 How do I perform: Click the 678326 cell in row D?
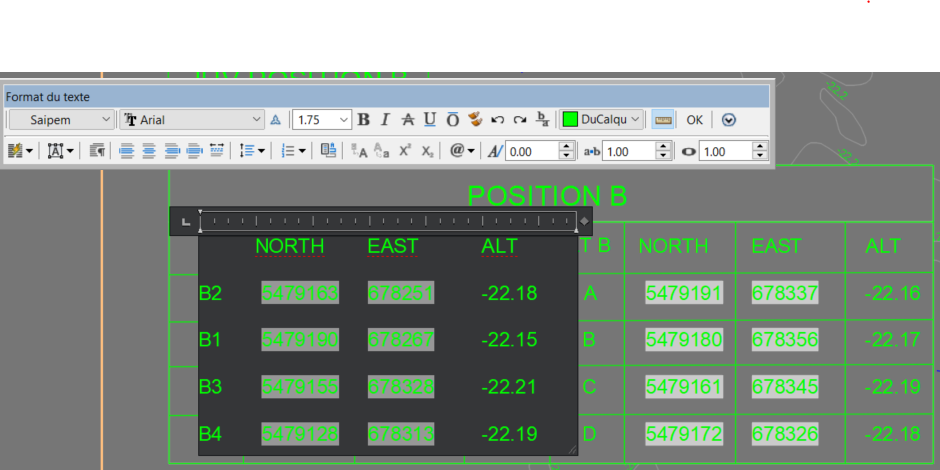(x=785, y=433)
